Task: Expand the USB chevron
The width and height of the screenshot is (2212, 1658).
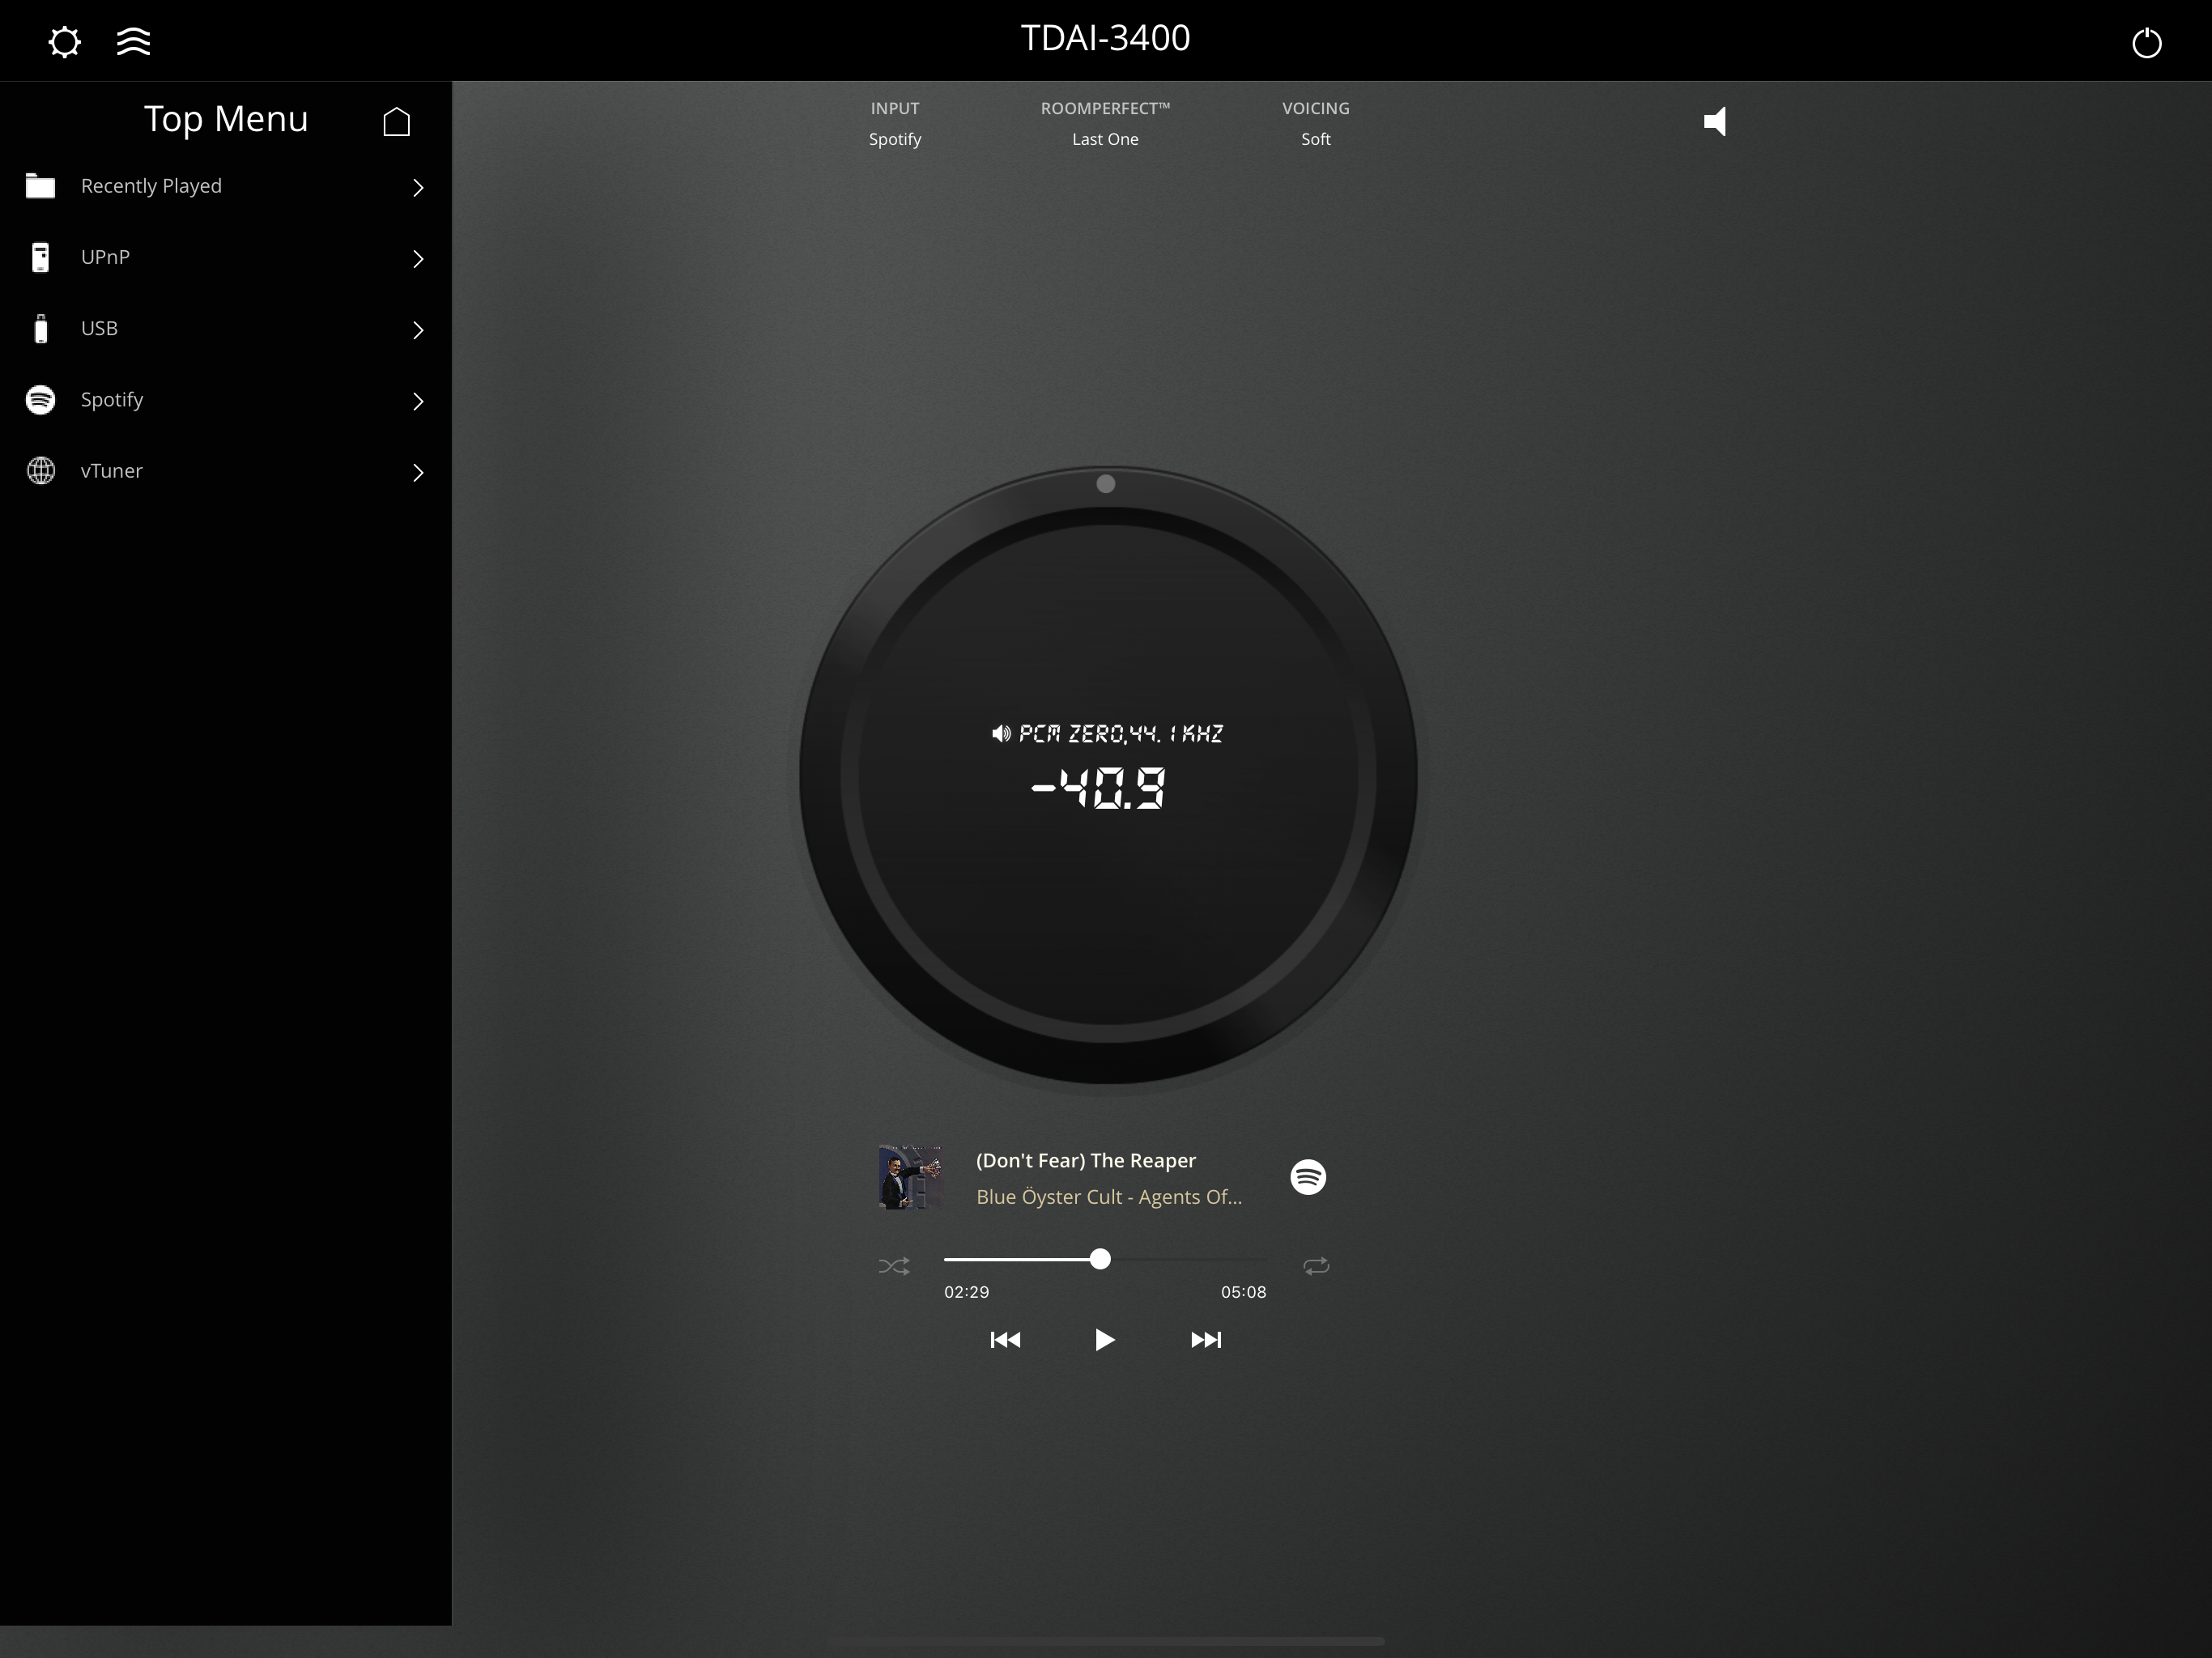Action: point(418,329)
